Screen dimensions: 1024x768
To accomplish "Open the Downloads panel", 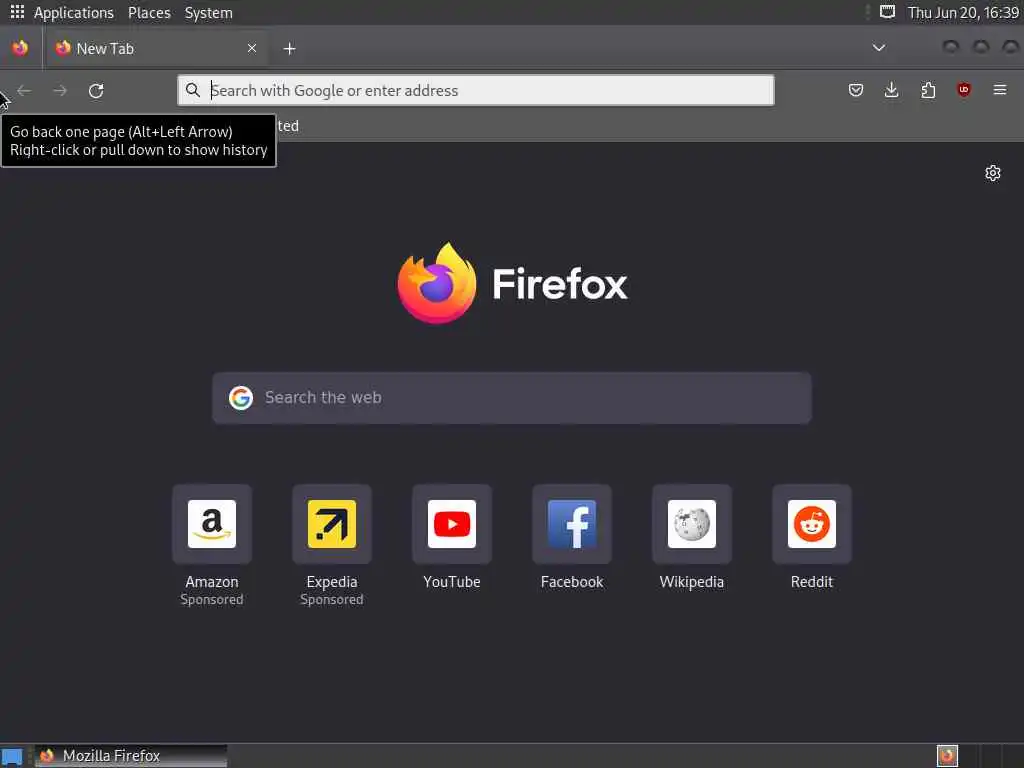I will (891, 90).
